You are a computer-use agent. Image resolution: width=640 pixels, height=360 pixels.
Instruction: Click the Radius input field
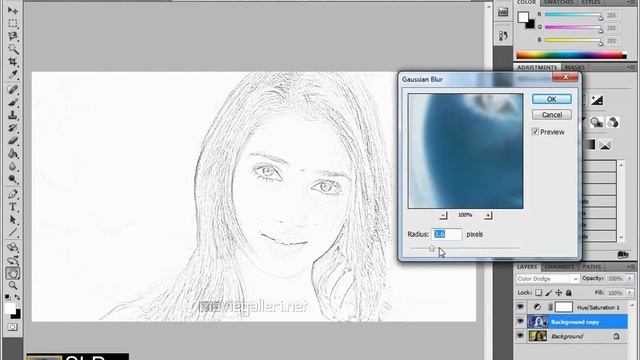point(447,234)
